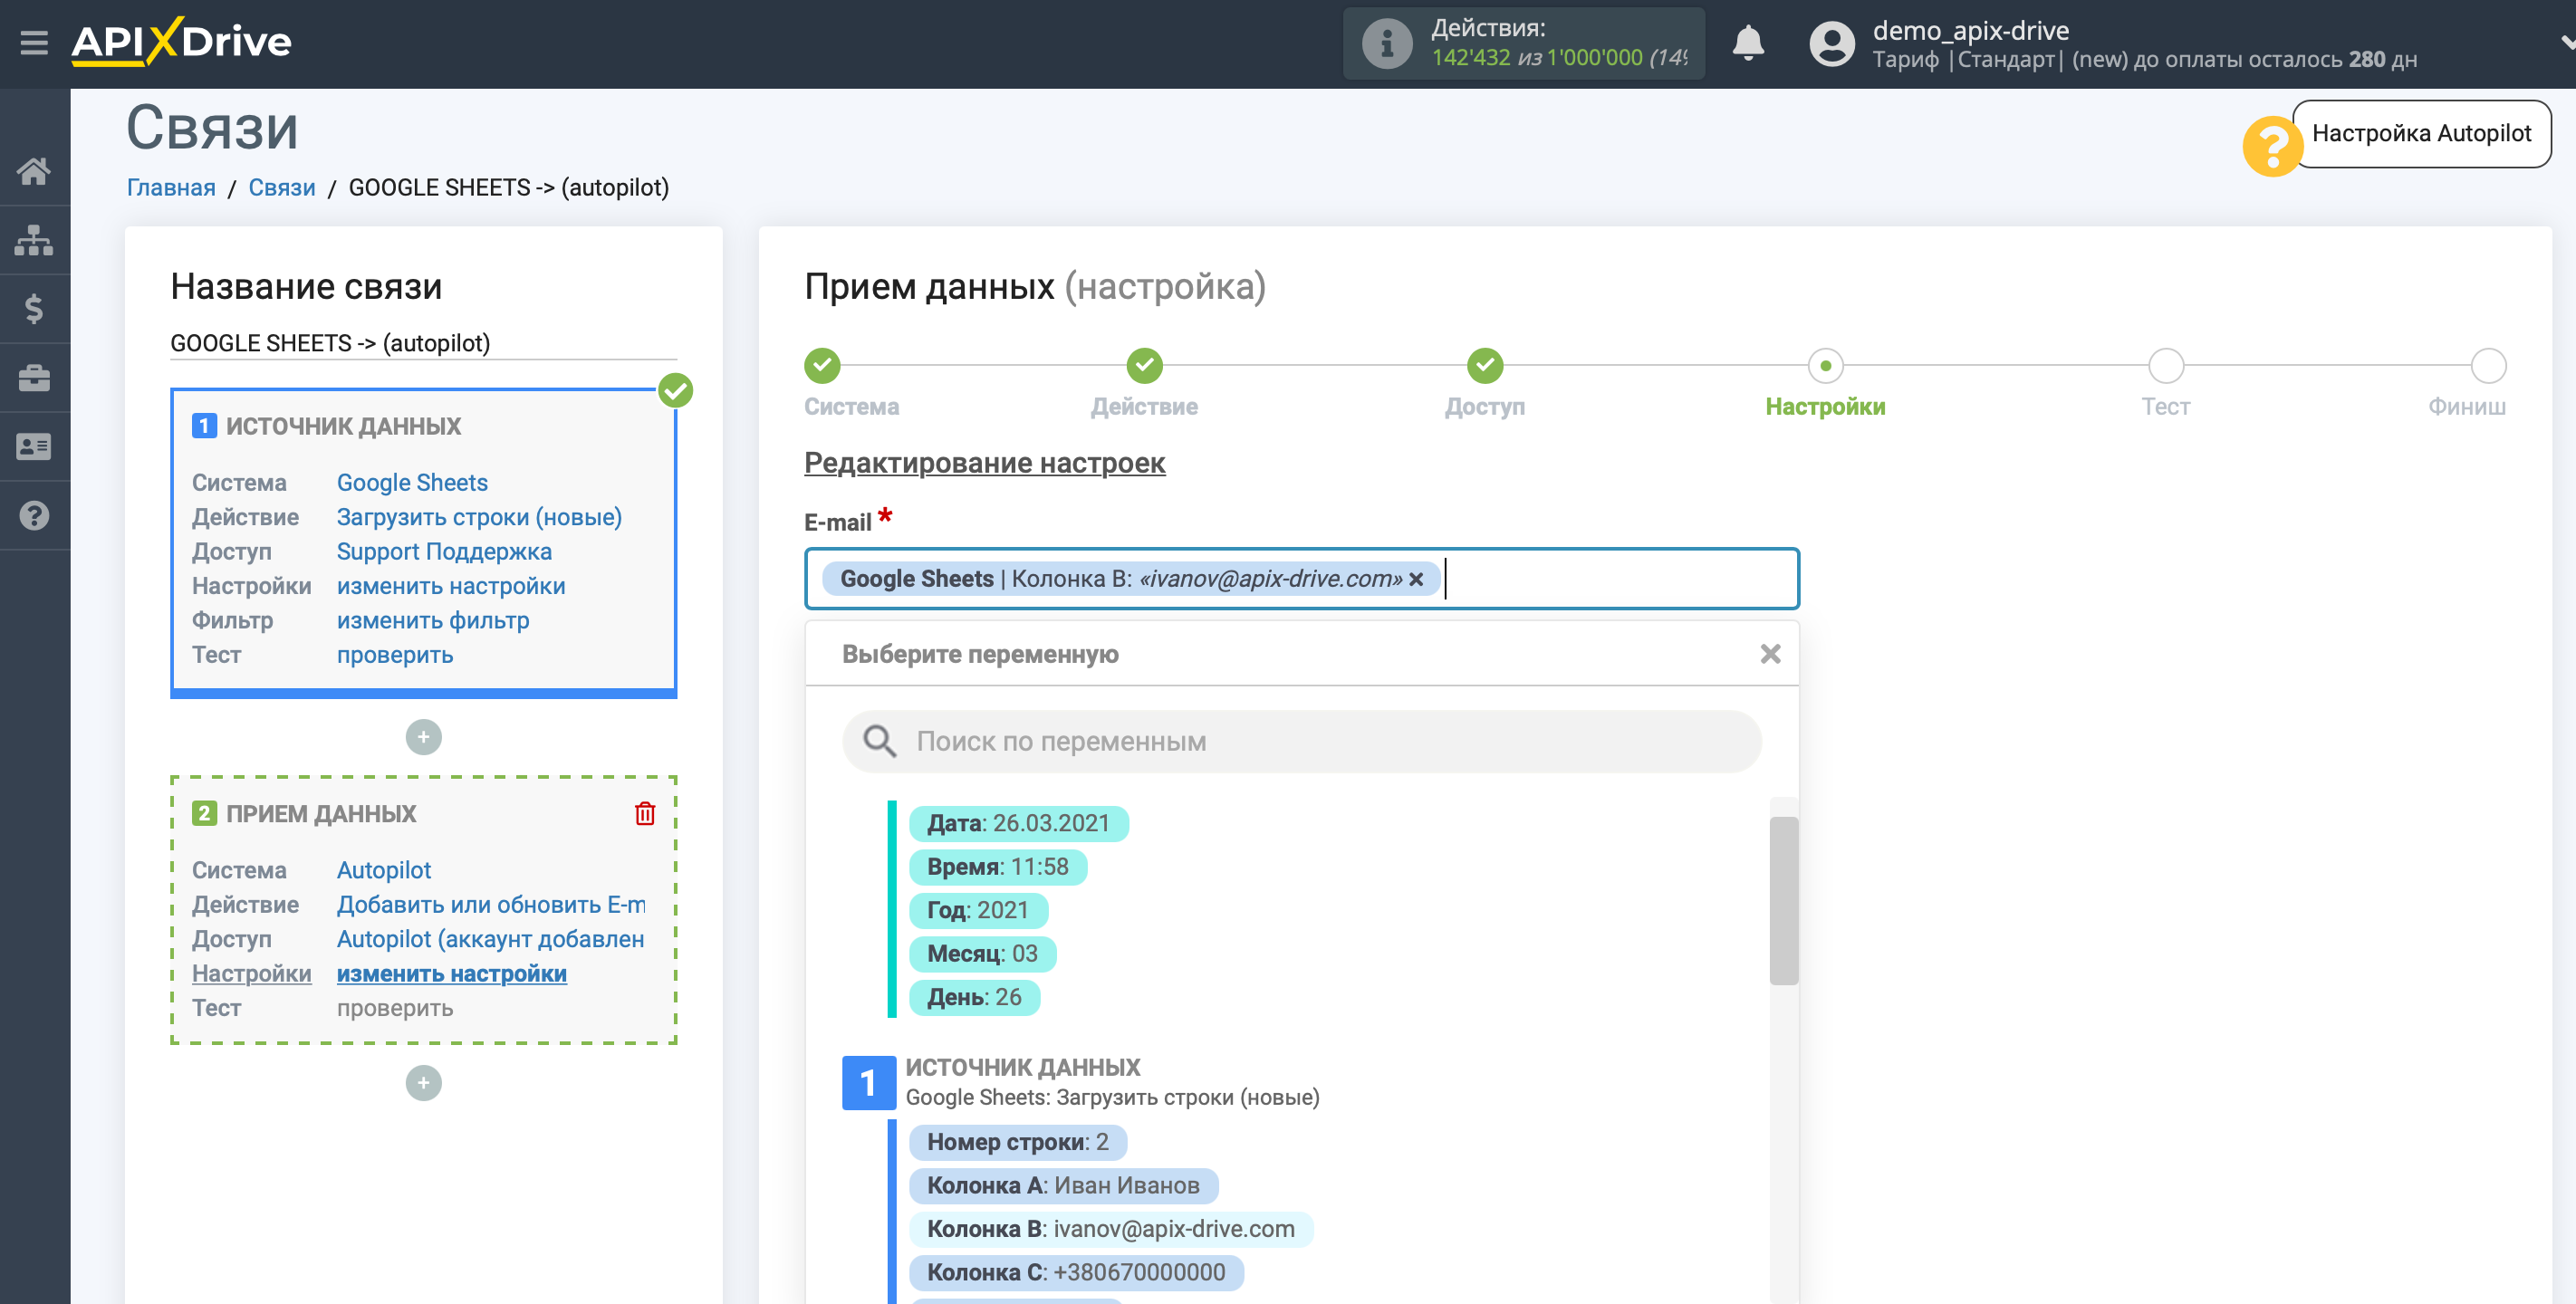Edit the connection name field
The height and width of the screenshot is (1304, 2576).
[423, 343]
